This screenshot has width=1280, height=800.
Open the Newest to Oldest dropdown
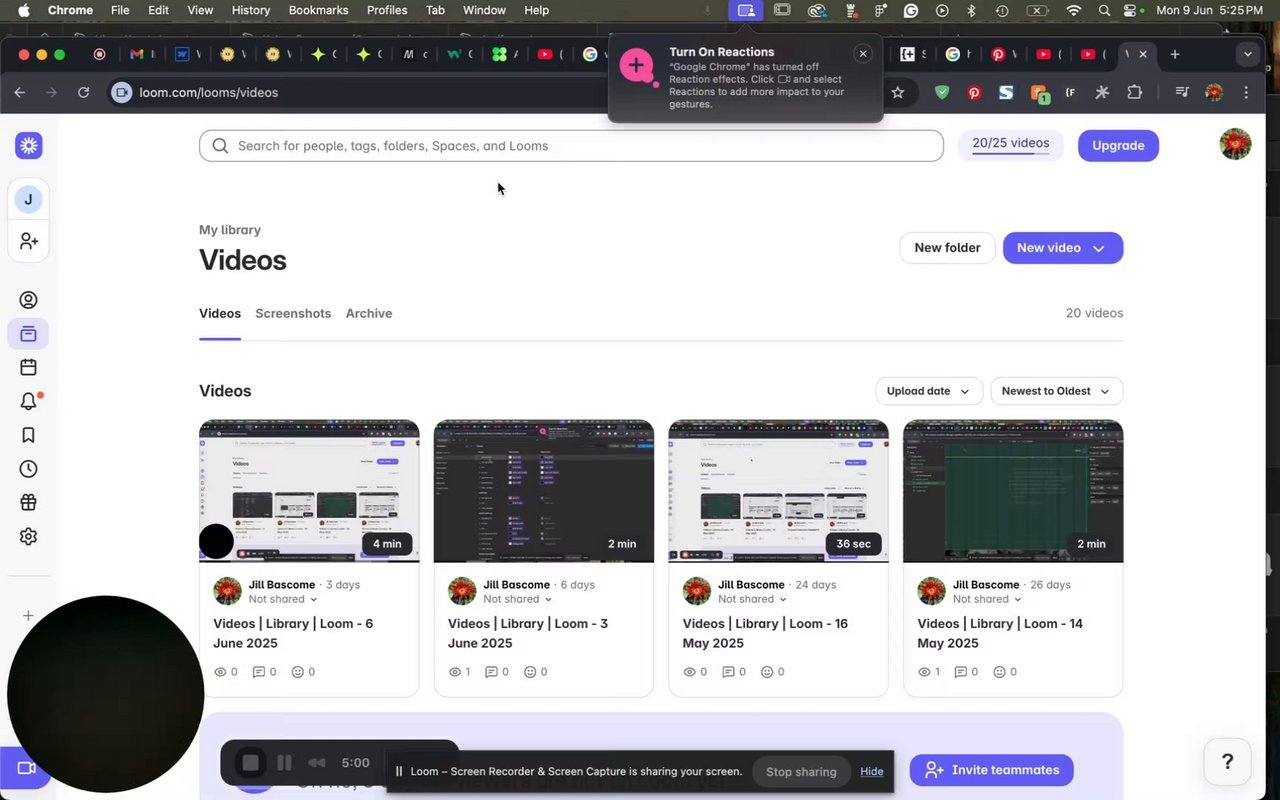1056,391
